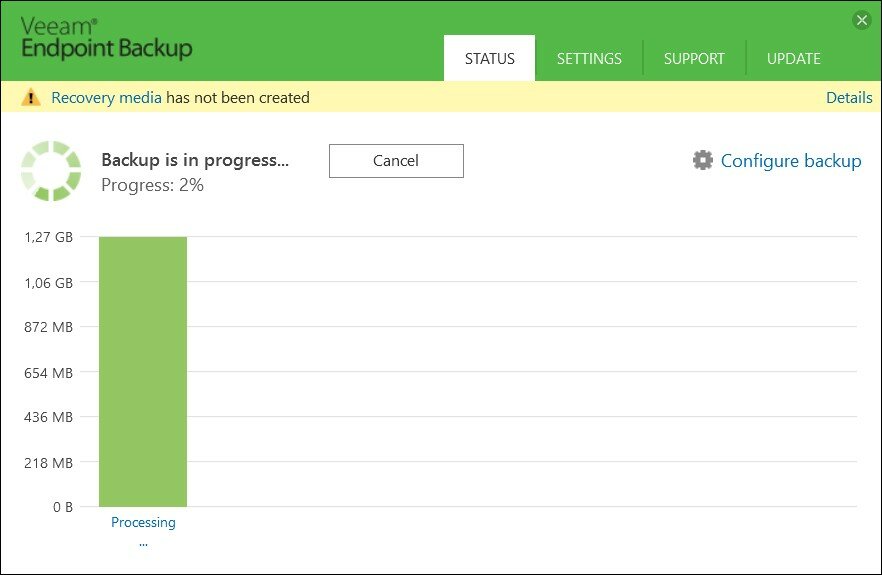Close the Veeam Endpoint Backup window
882x575 pixels.
862,21
